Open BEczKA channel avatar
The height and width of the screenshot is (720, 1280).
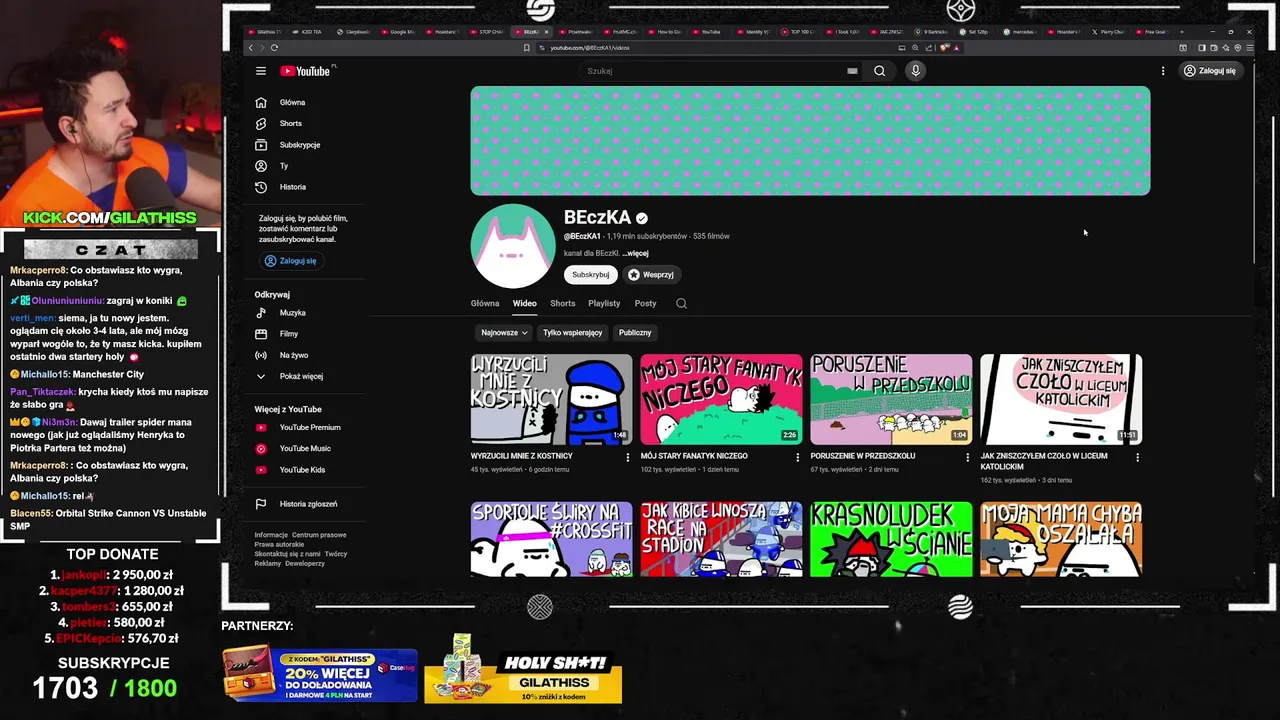tap(513, 246)
